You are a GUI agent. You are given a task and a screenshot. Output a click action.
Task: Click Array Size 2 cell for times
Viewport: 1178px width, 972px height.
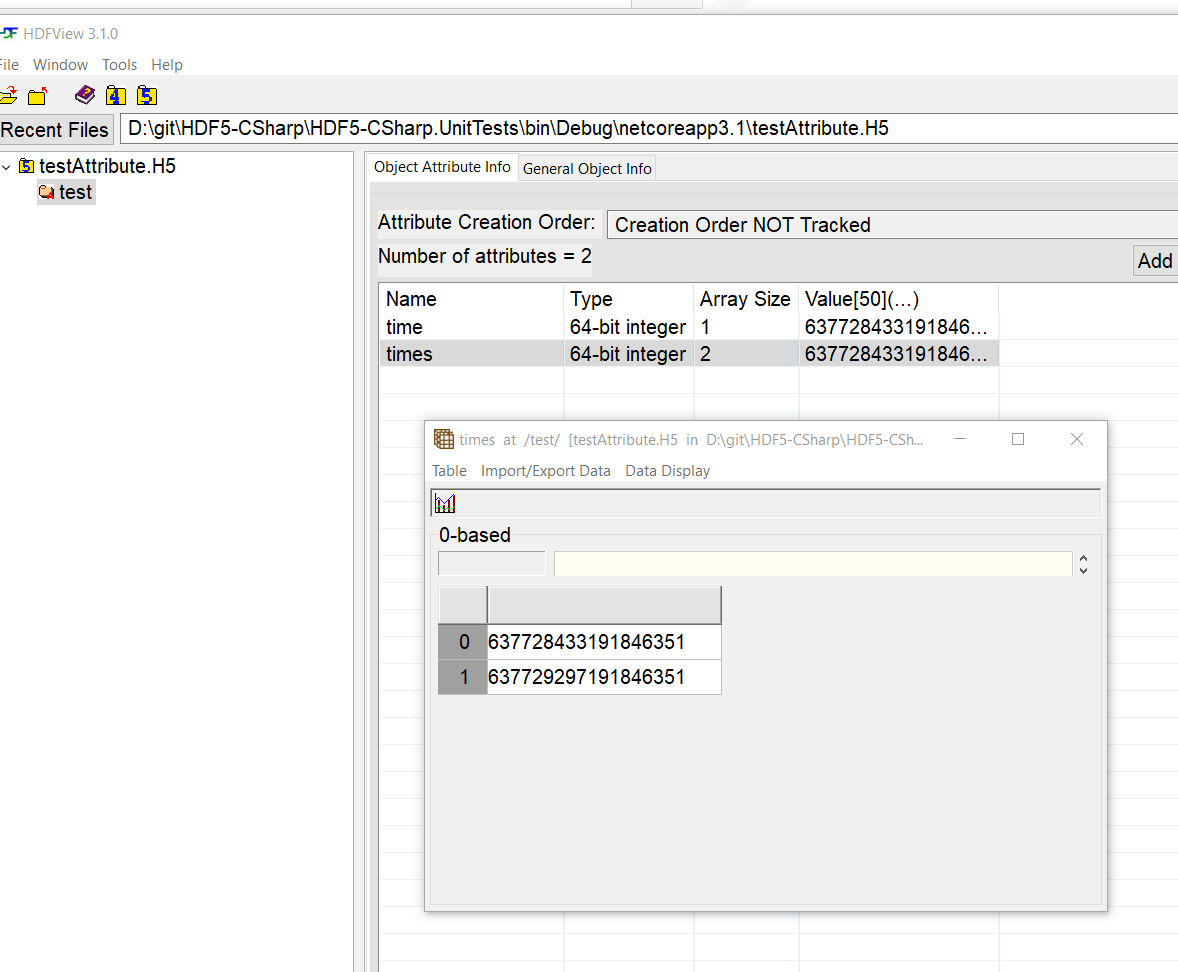[745, 354]
